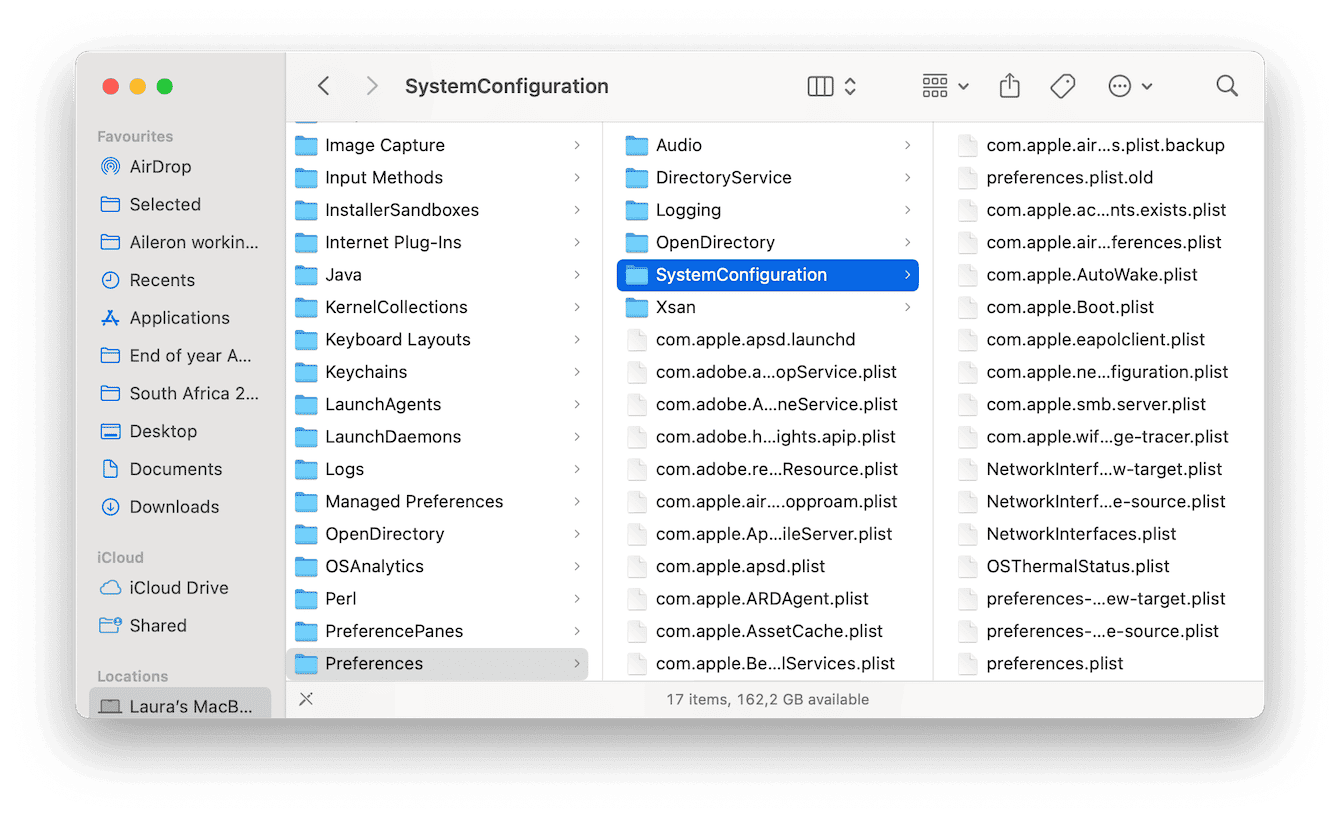Click the Share icon in the toolbar
The image size is (1340, 818).
pos(1009,86)
